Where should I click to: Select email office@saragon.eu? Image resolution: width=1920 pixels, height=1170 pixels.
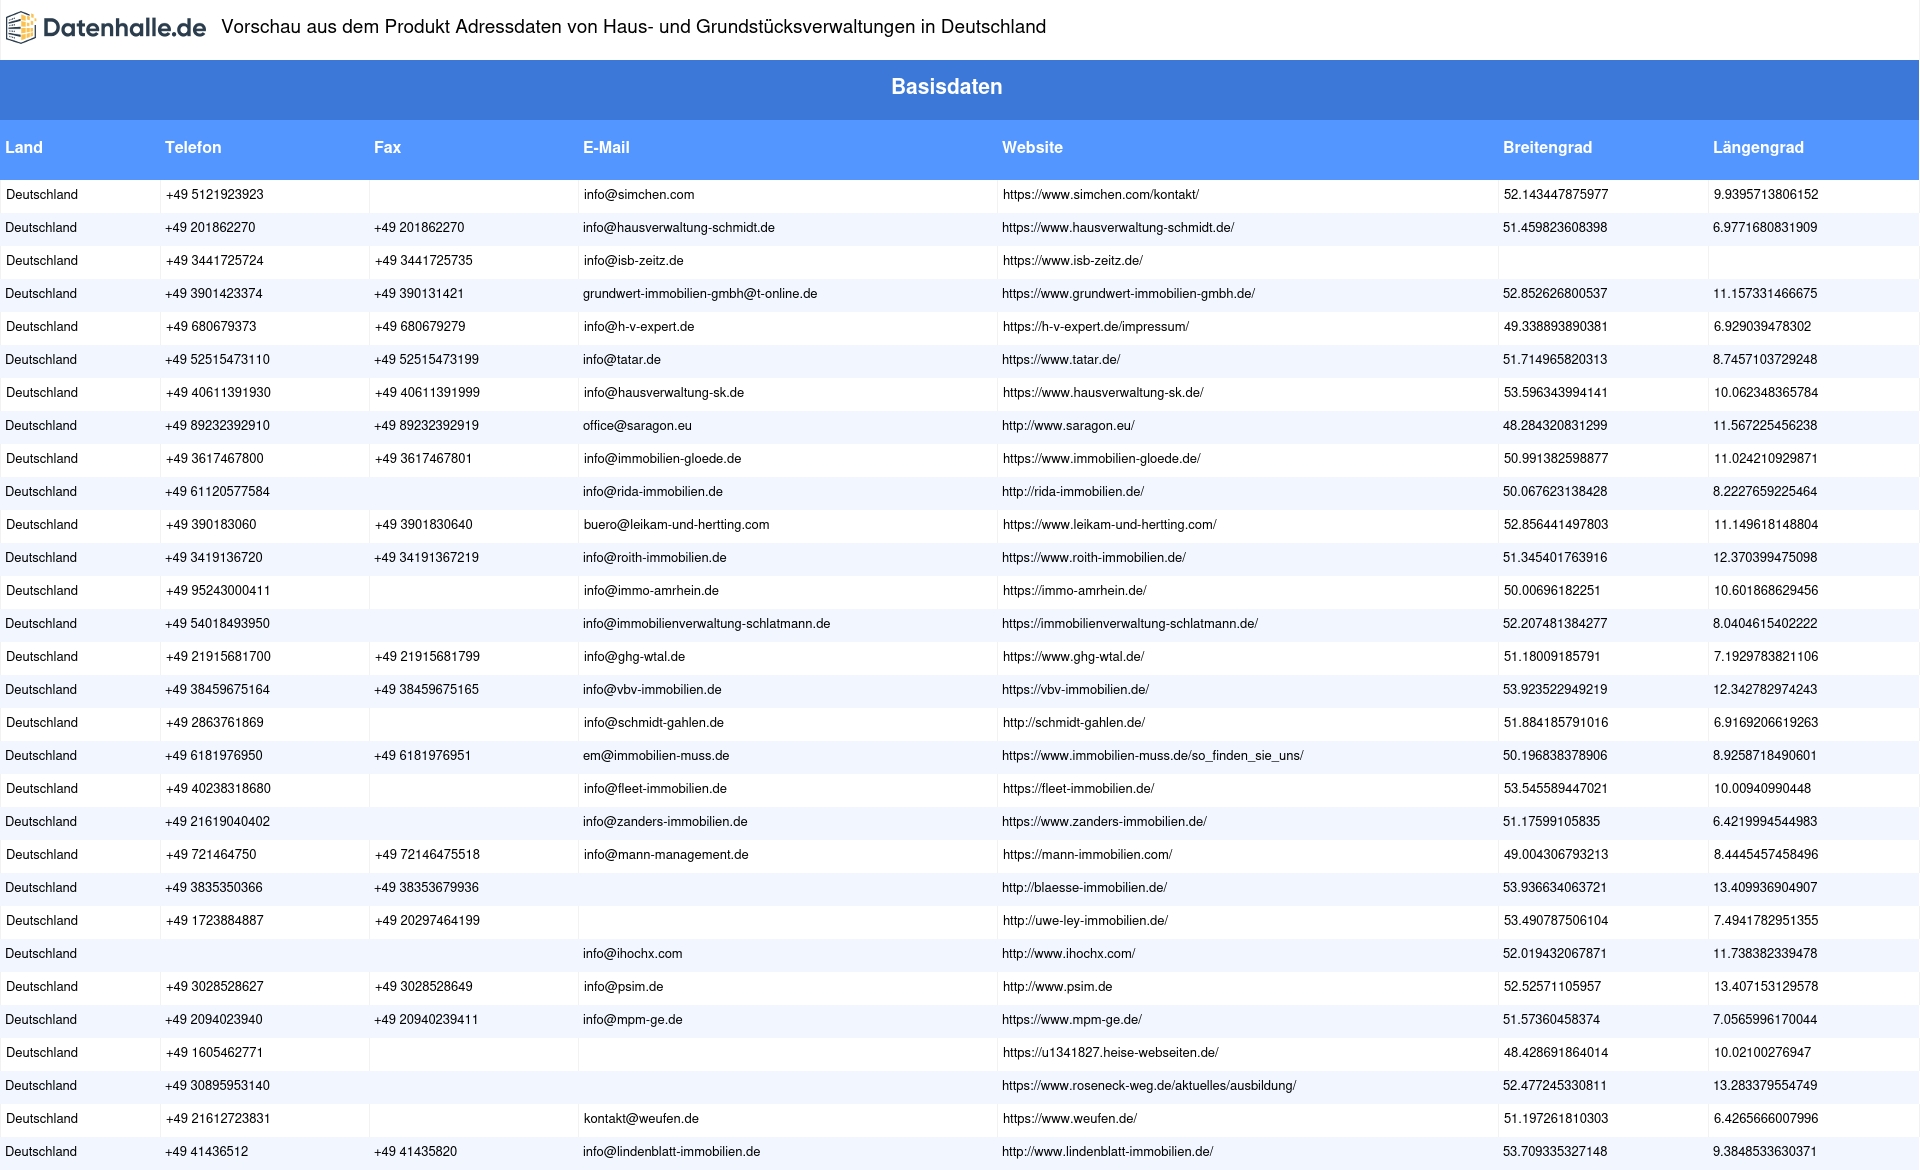coord(637,426)
